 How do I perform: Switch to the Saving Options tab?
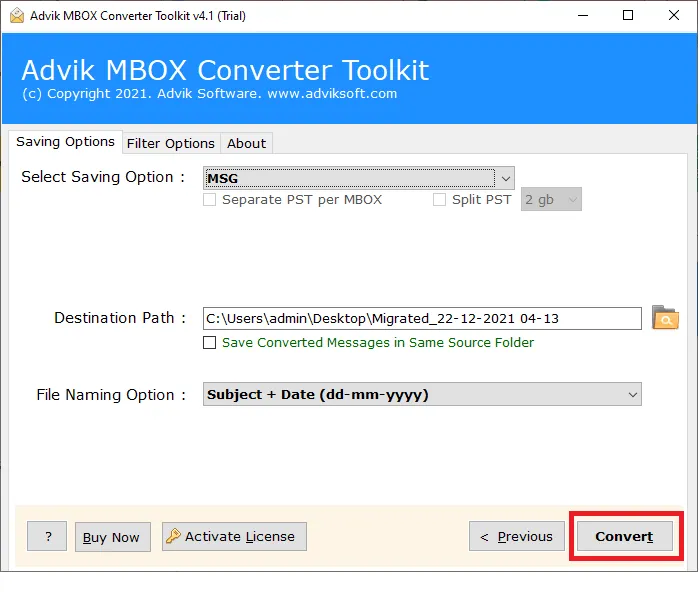65,142
